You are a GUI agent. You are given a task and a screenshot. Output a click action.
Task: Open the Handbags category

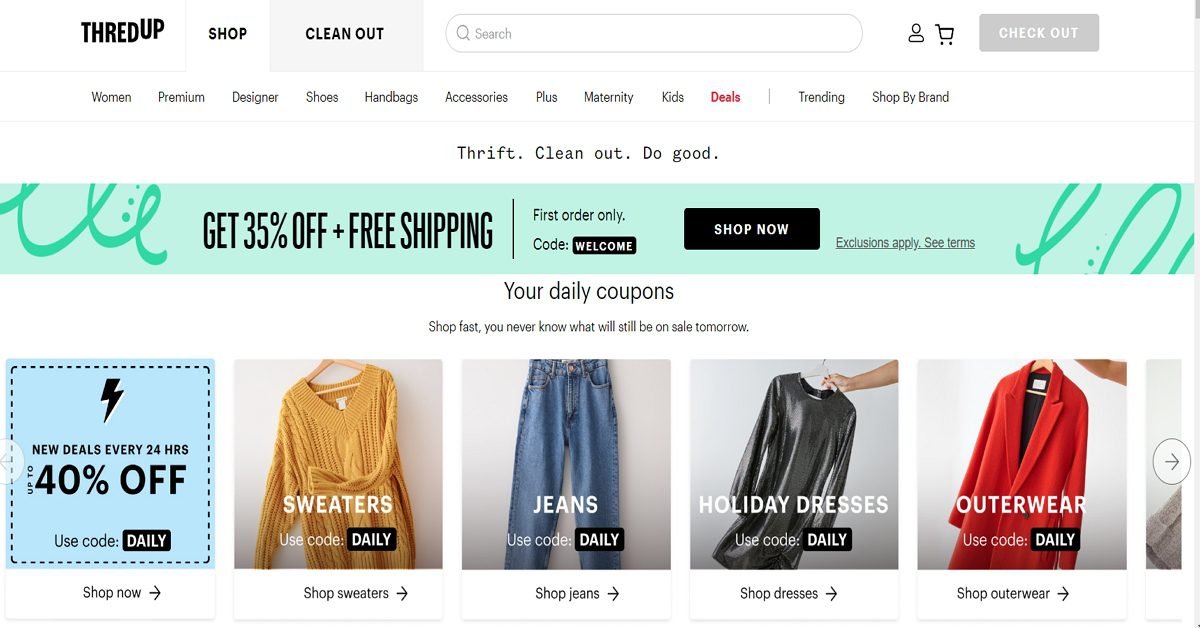click(x=391, y=97)
